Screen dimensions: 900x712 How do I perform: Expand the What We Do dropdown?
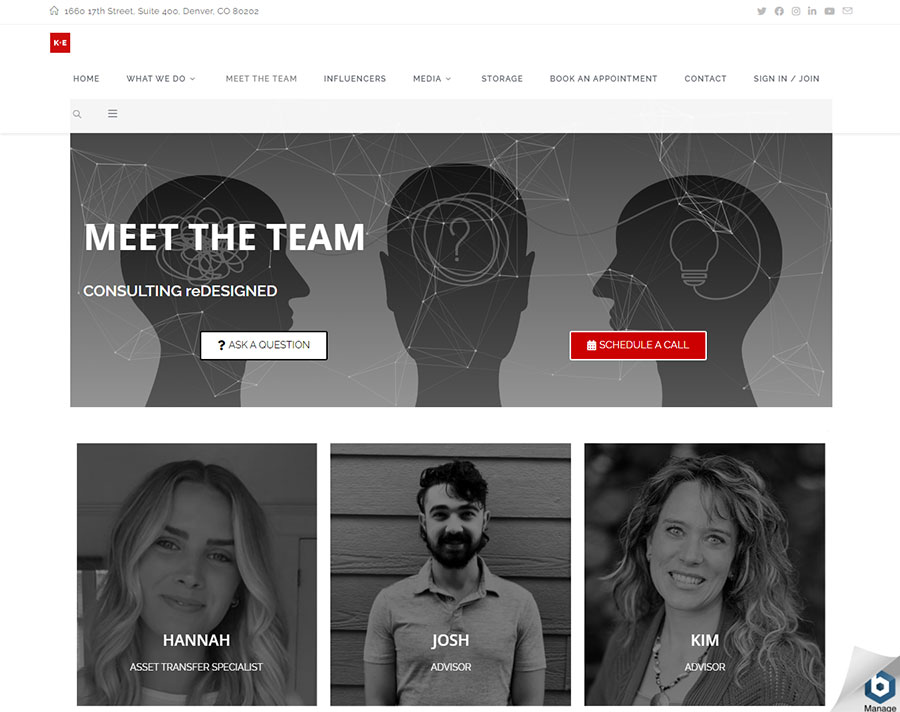(x=161, y=79)
